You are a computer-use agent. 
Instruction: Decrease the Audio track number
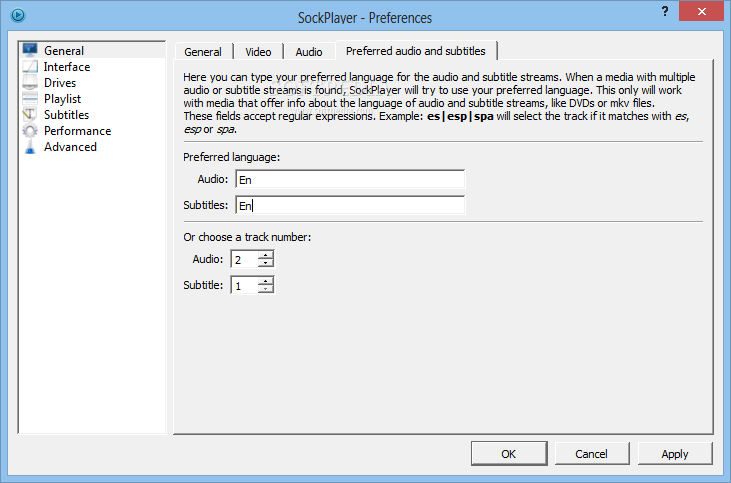pos(266,263)
